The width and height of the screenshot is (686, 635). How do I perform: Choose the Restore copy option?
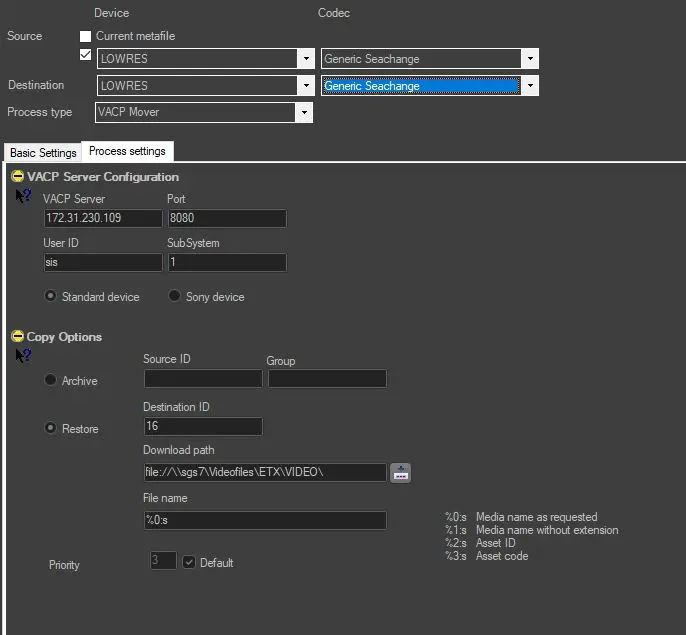[51, 429]
